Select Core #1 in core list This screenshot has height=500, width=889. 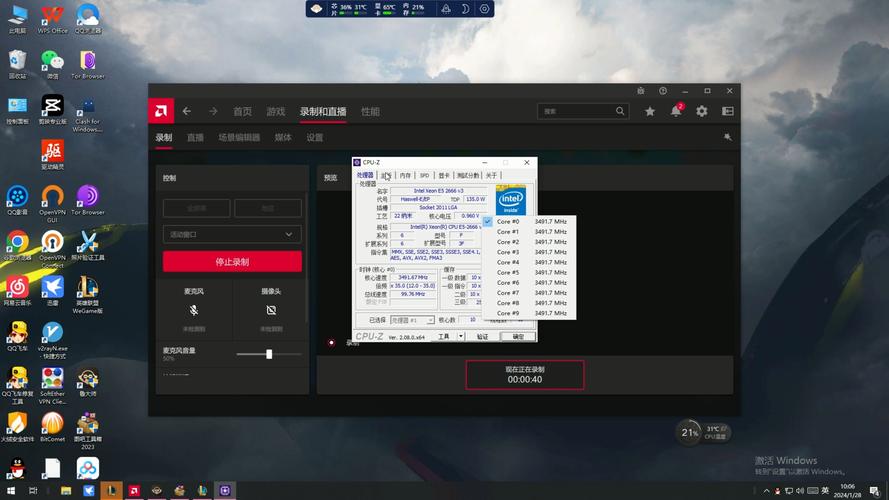529,232
